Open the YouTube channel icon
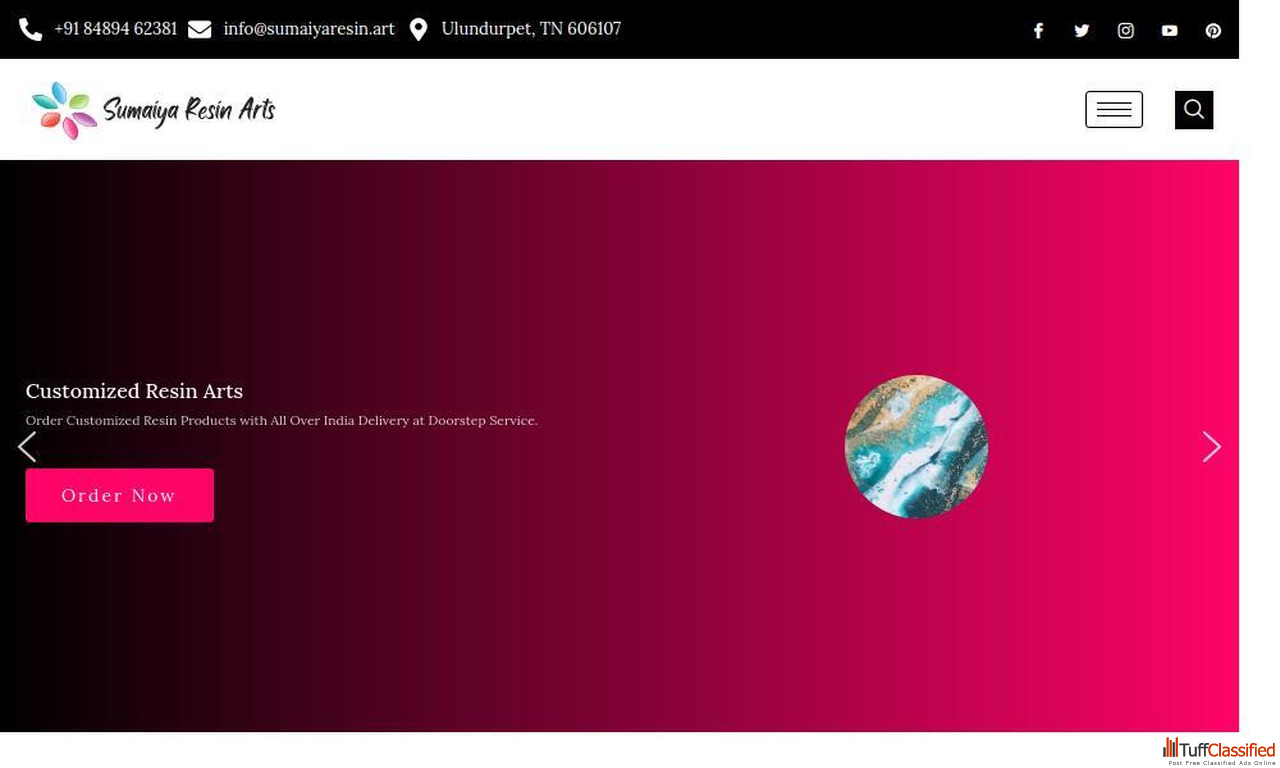This screenshot has width=1280, height=768. click(1169, 31)
